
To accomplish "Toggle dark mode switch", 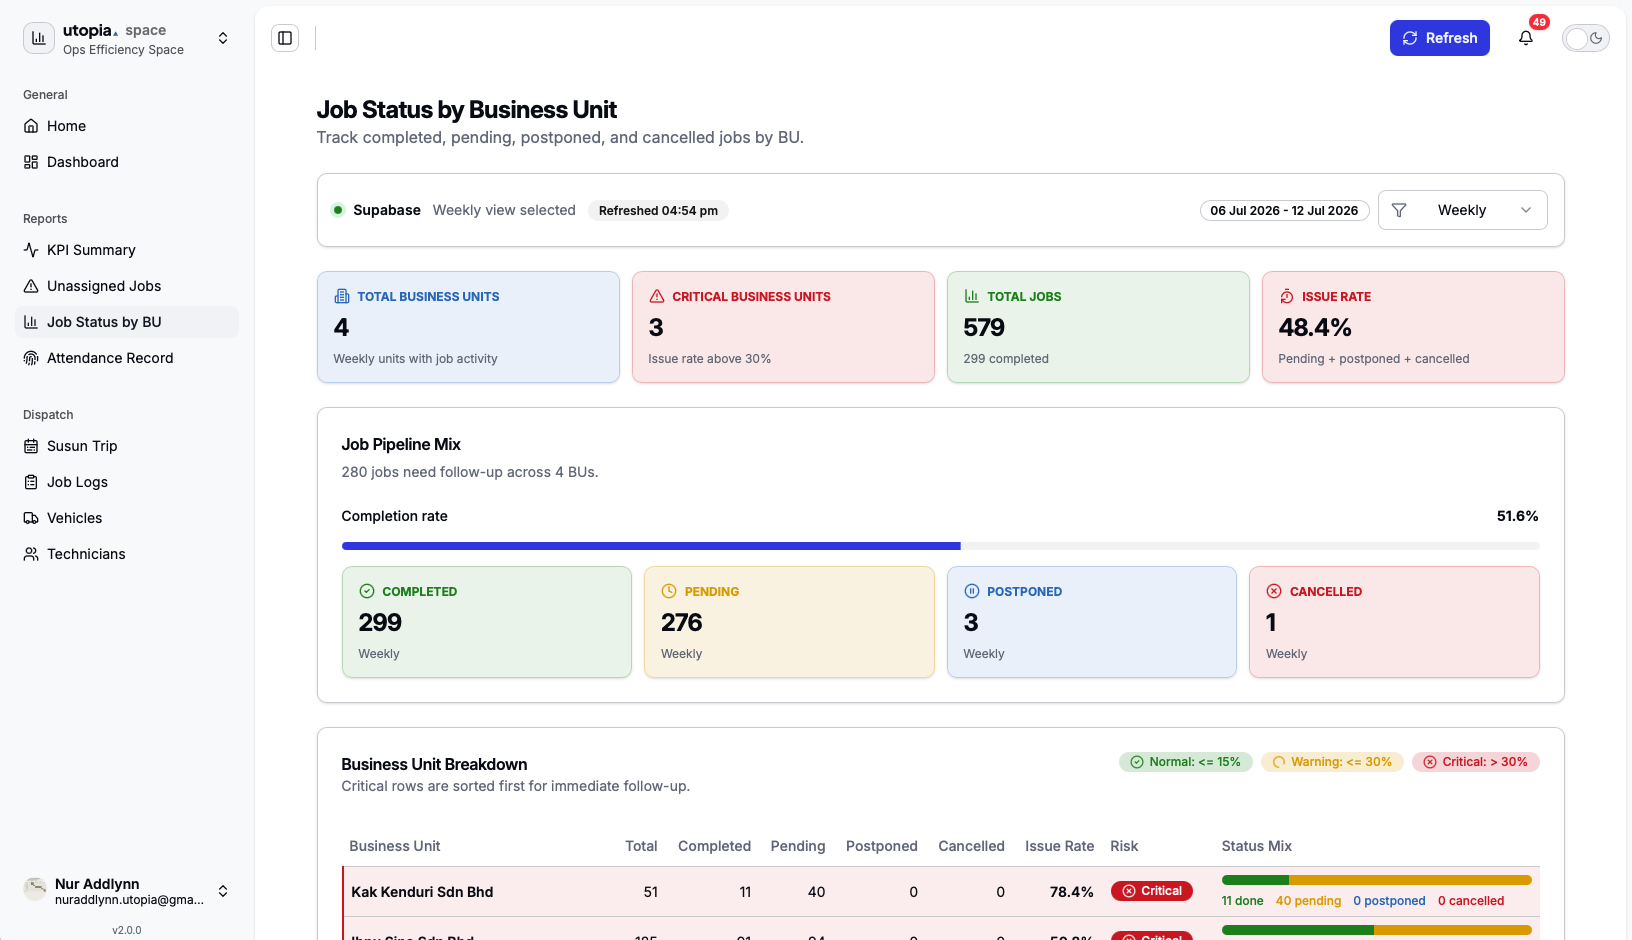I will click(1585, 38).
